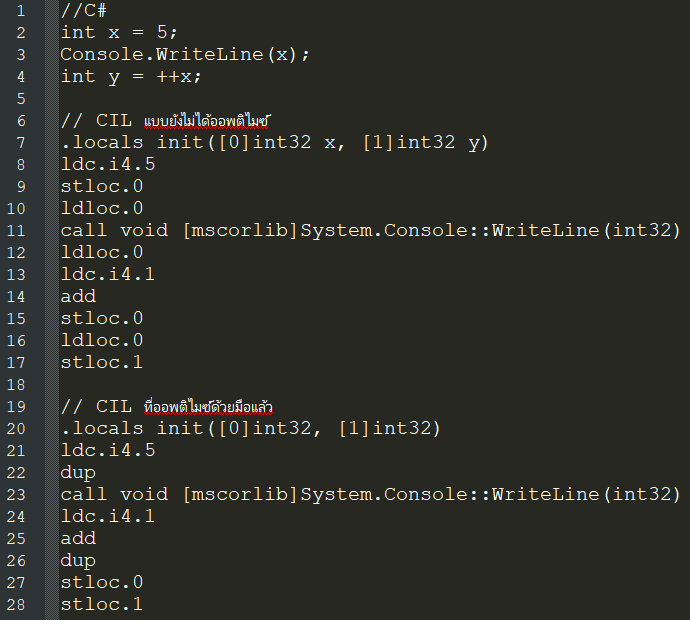This screenshot has width=690, height=620.
Task: Click line number 5 in the gutter
Action: click(x=21, y=99)
